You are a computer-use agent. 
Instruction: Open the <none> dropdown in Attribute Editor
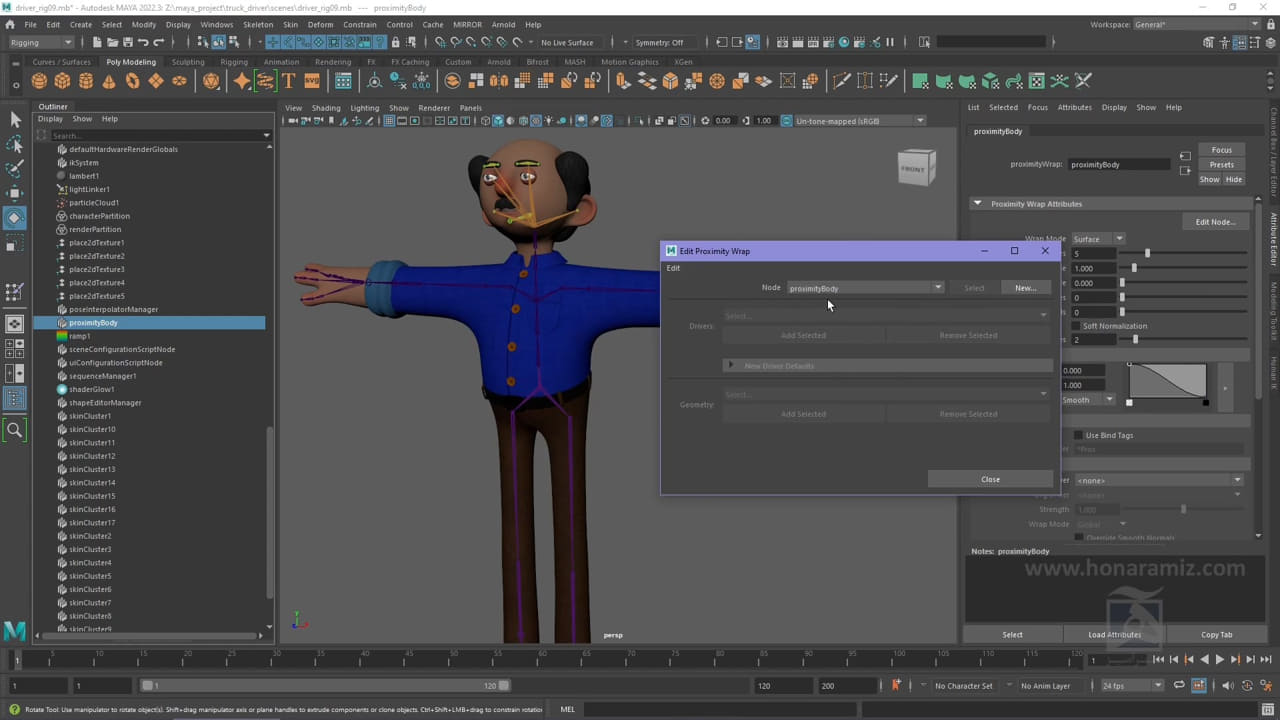tap(1158, 480)
